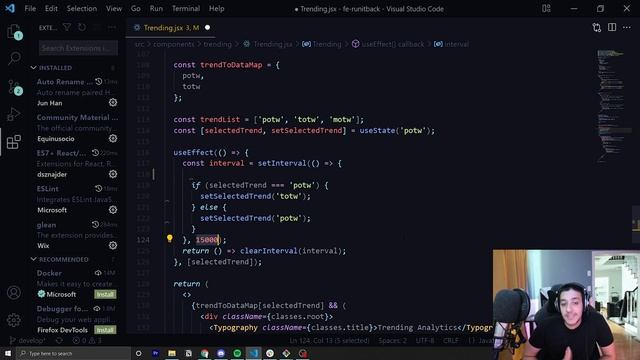The height and width of the screenshot is (360, 640).
Task: Open settings gear for ESLint extension
Action: tap(113, 209)
